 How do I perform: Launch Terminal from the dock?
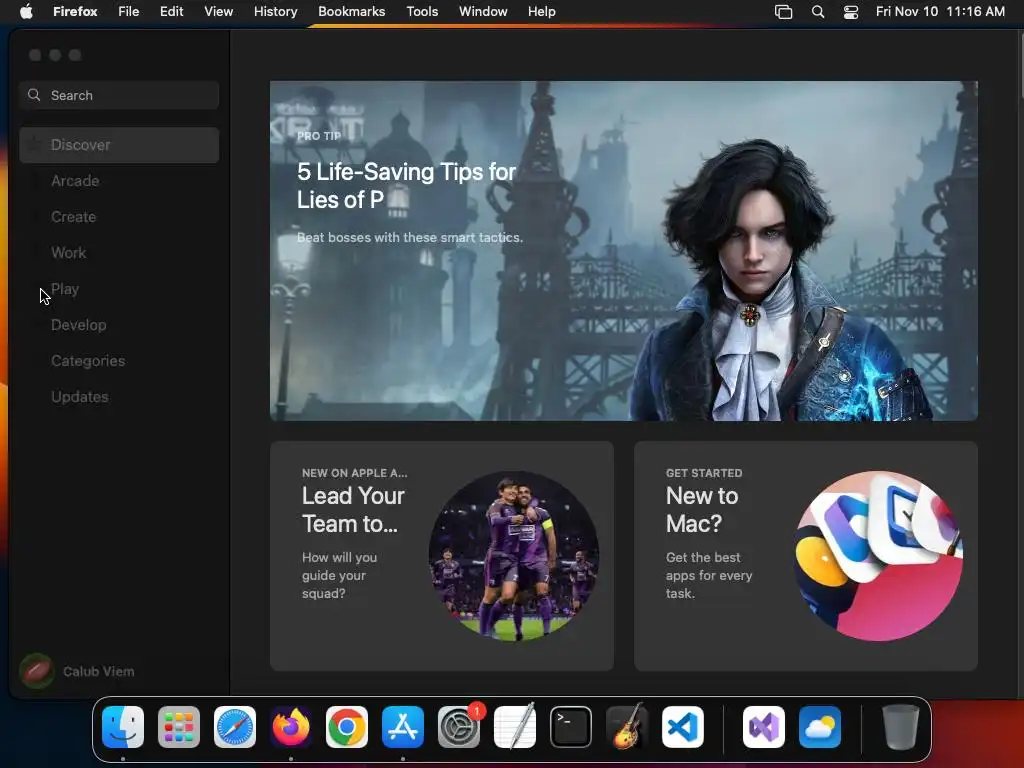(x=571, y=726)
